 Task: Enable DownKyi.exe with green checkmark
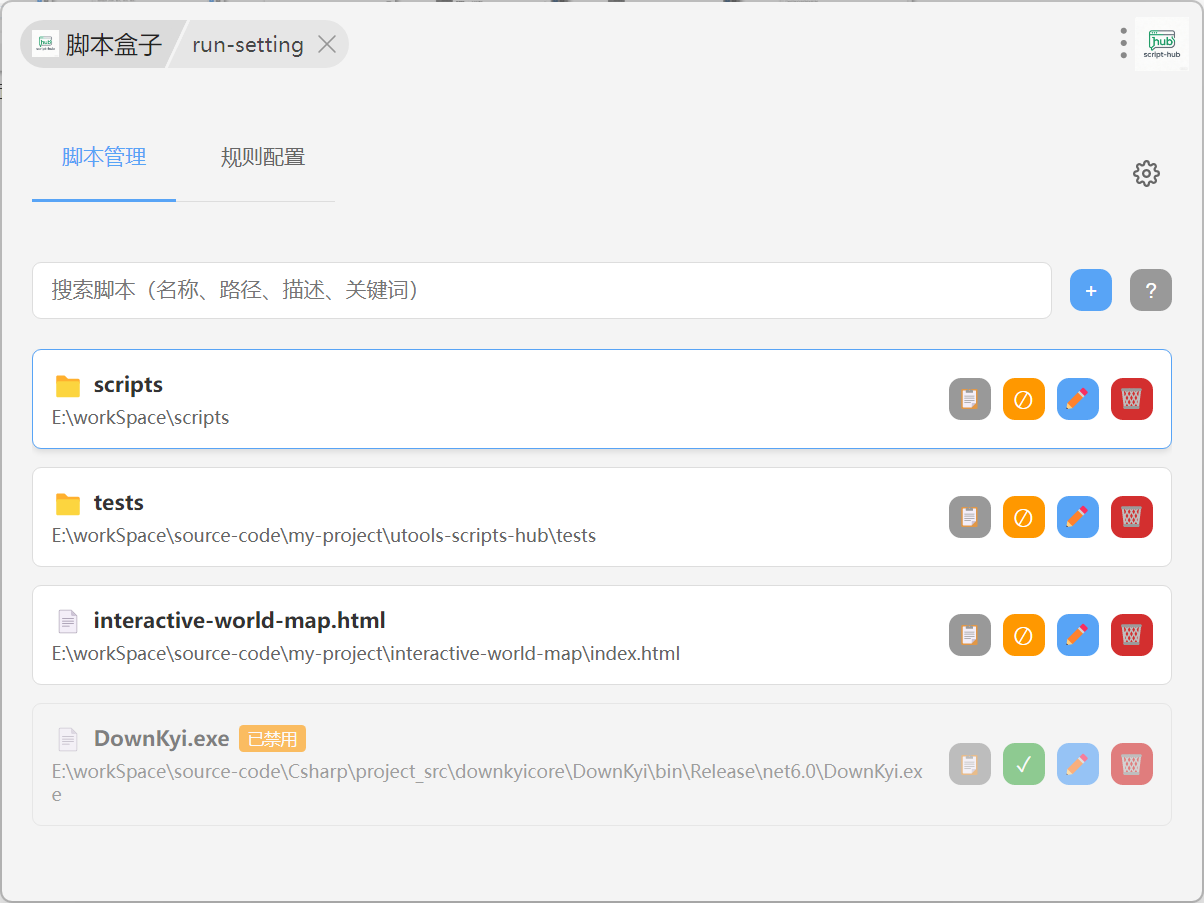[x=1023, y=764]
